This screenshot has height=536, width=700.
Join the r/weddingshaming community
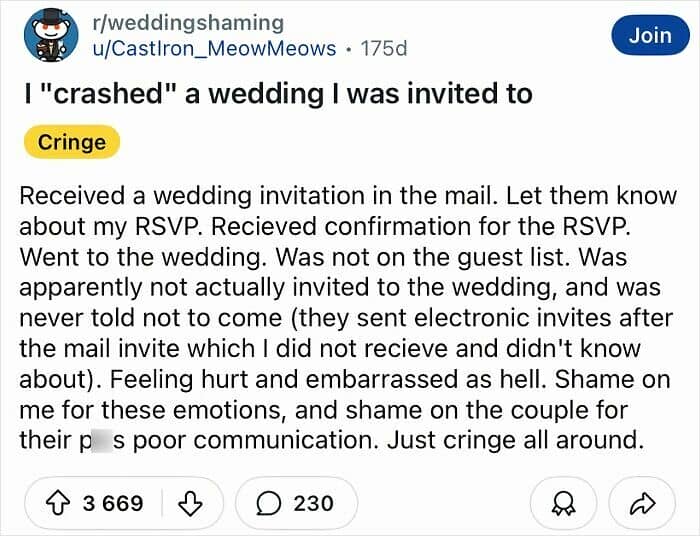(x=650, y=35)
